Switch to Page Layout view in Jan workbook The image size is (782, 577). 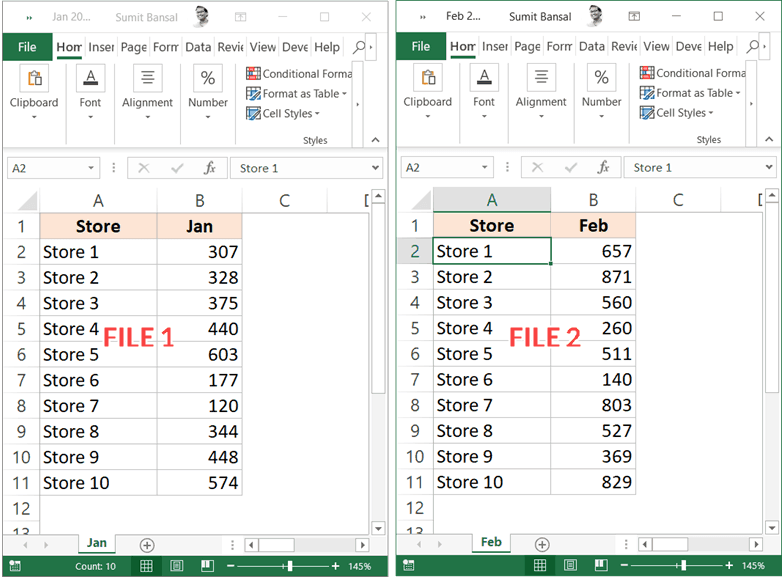click(x=176, y=566)
